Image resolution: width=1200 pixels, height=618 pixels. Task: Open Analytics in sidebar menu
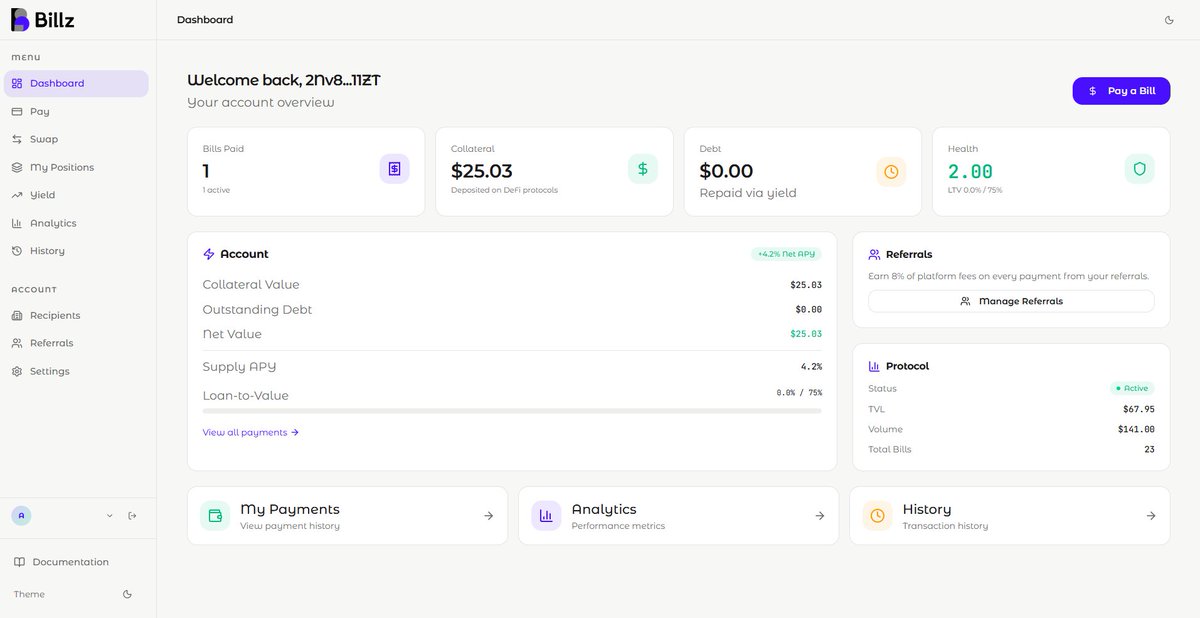(76, 223)
